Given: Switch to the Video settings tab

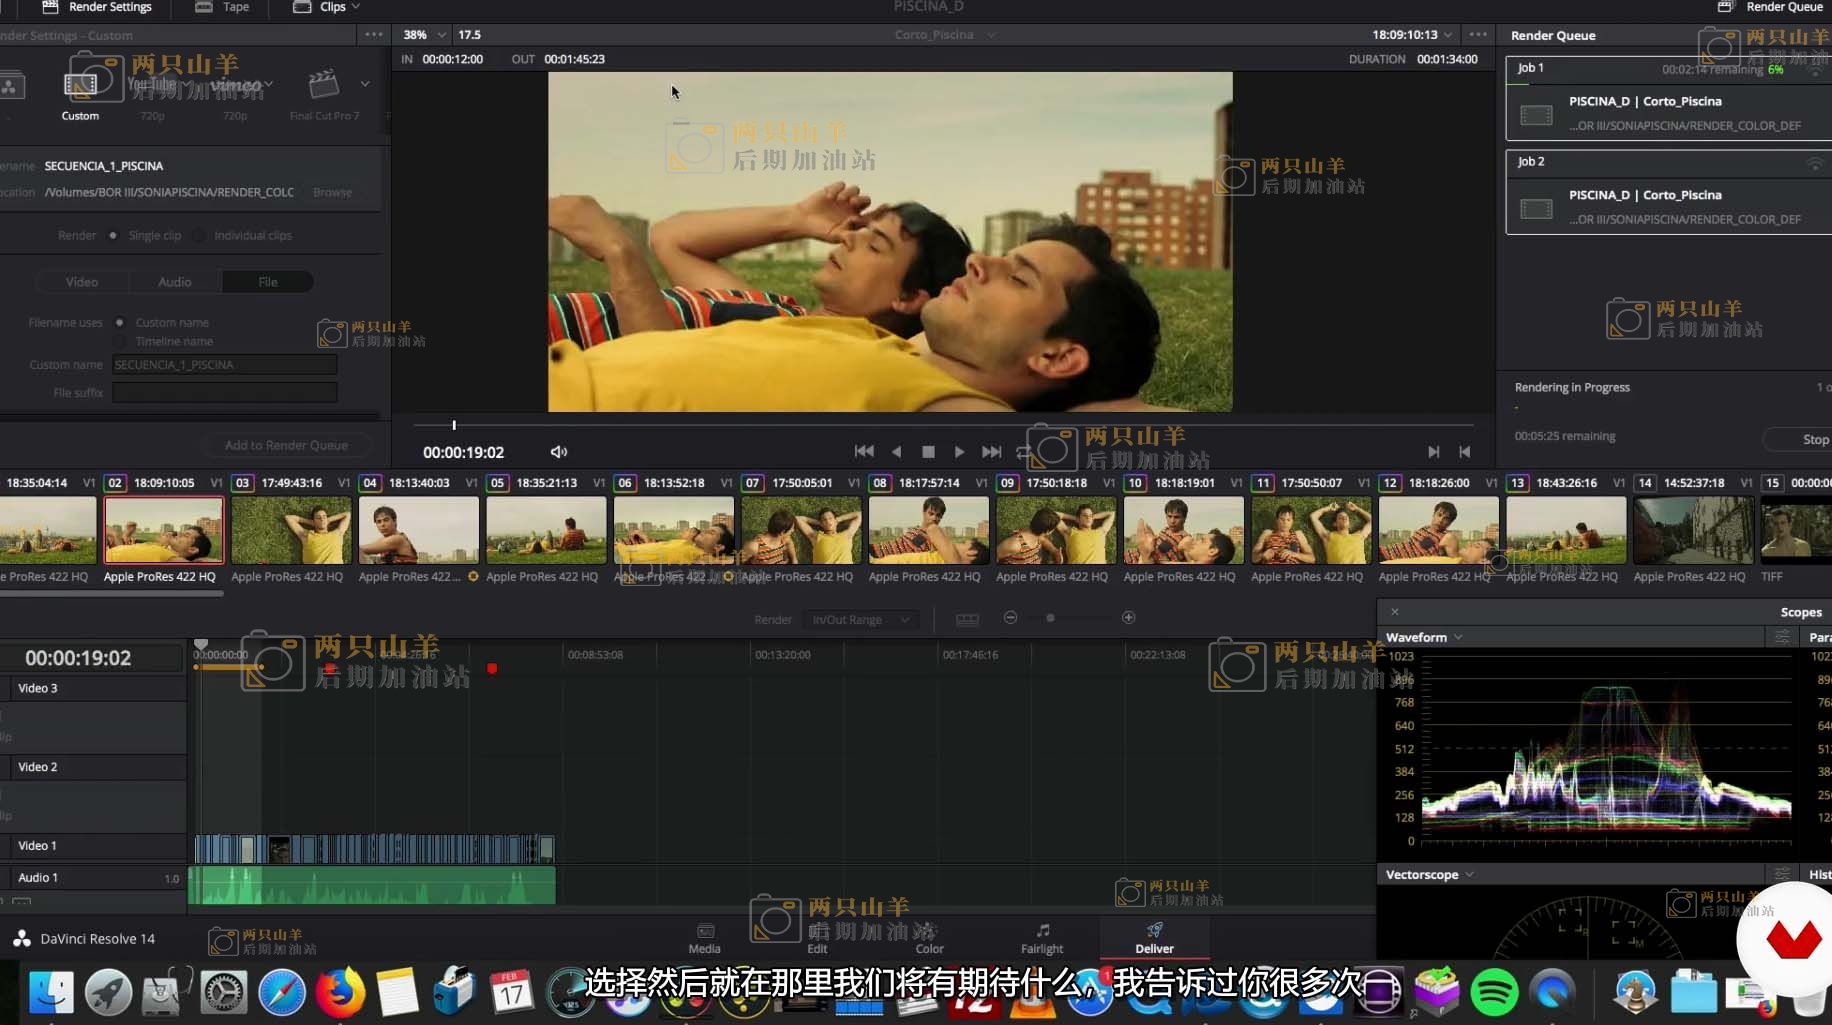Looking at the screenshot, I should (x=82, y=282).
